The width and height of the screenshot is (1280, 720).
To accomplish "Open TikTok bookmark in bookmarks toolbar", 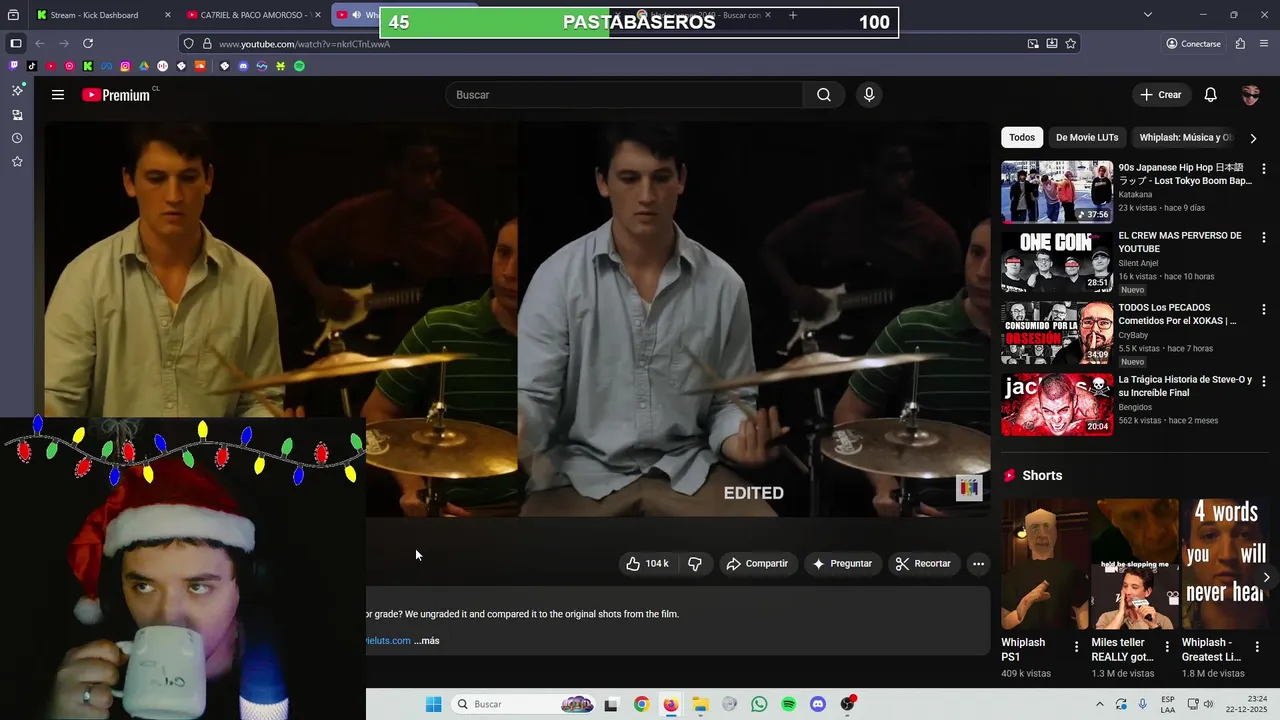I will [x=32, y=66].
